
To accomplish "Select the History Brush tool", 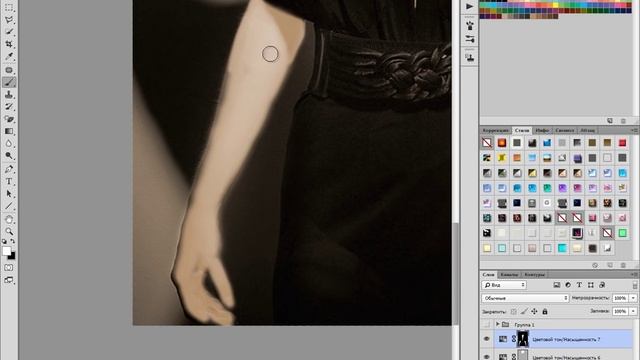I will pyautogui.click(x=9, y=107).
